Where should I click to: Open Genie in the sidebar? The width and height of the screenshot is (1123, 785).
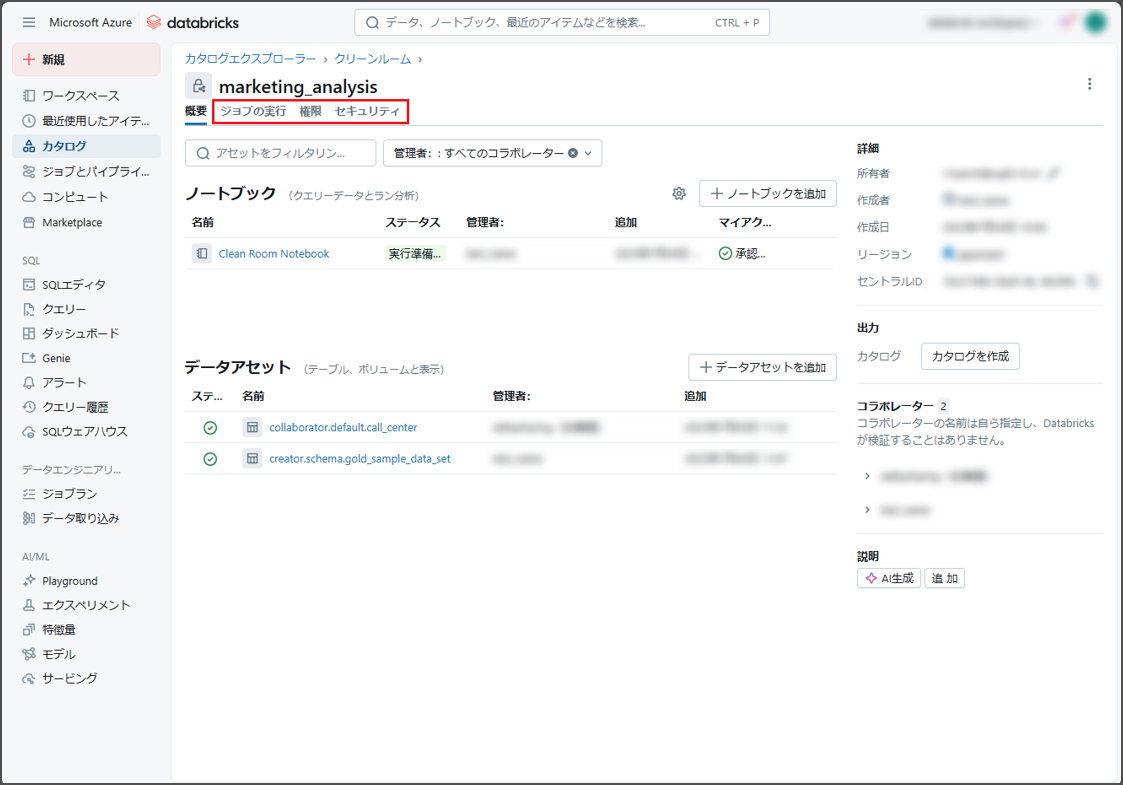point(87,358)
